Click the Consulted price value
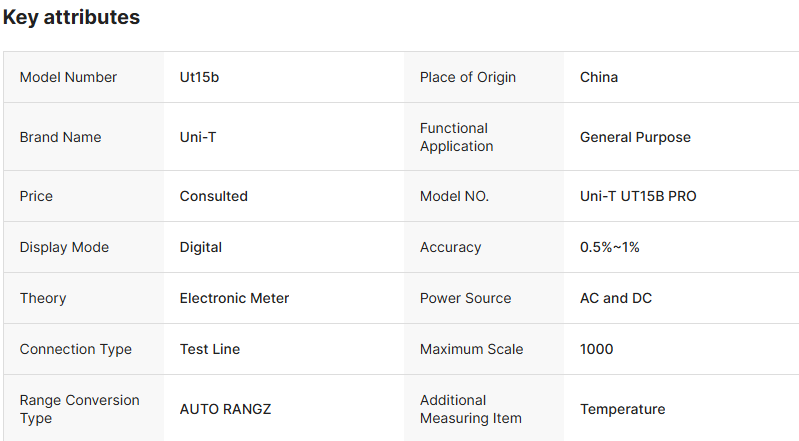Screen dimensions: 799x441 click(213, 196)
